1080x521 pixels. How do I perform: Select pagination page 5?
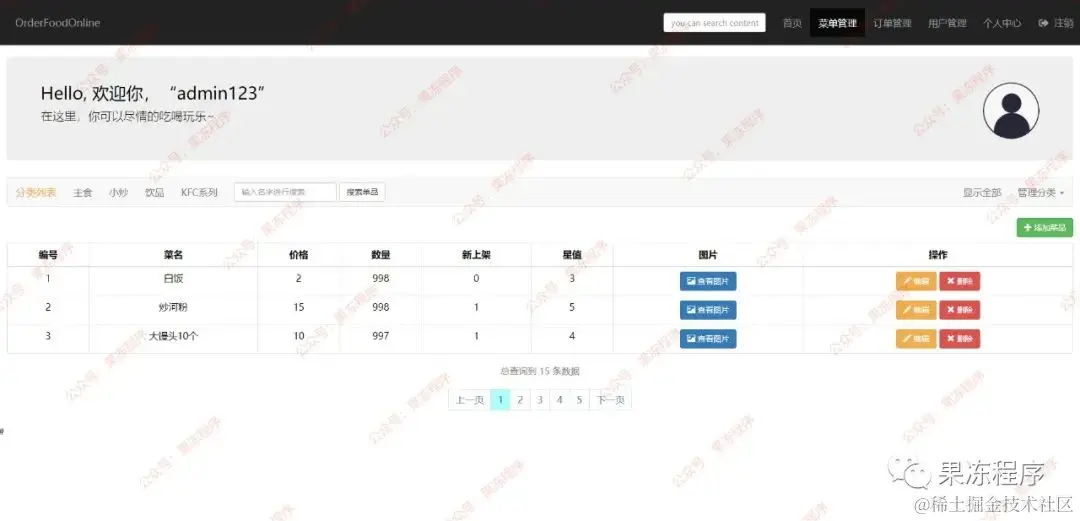point(580,400)
